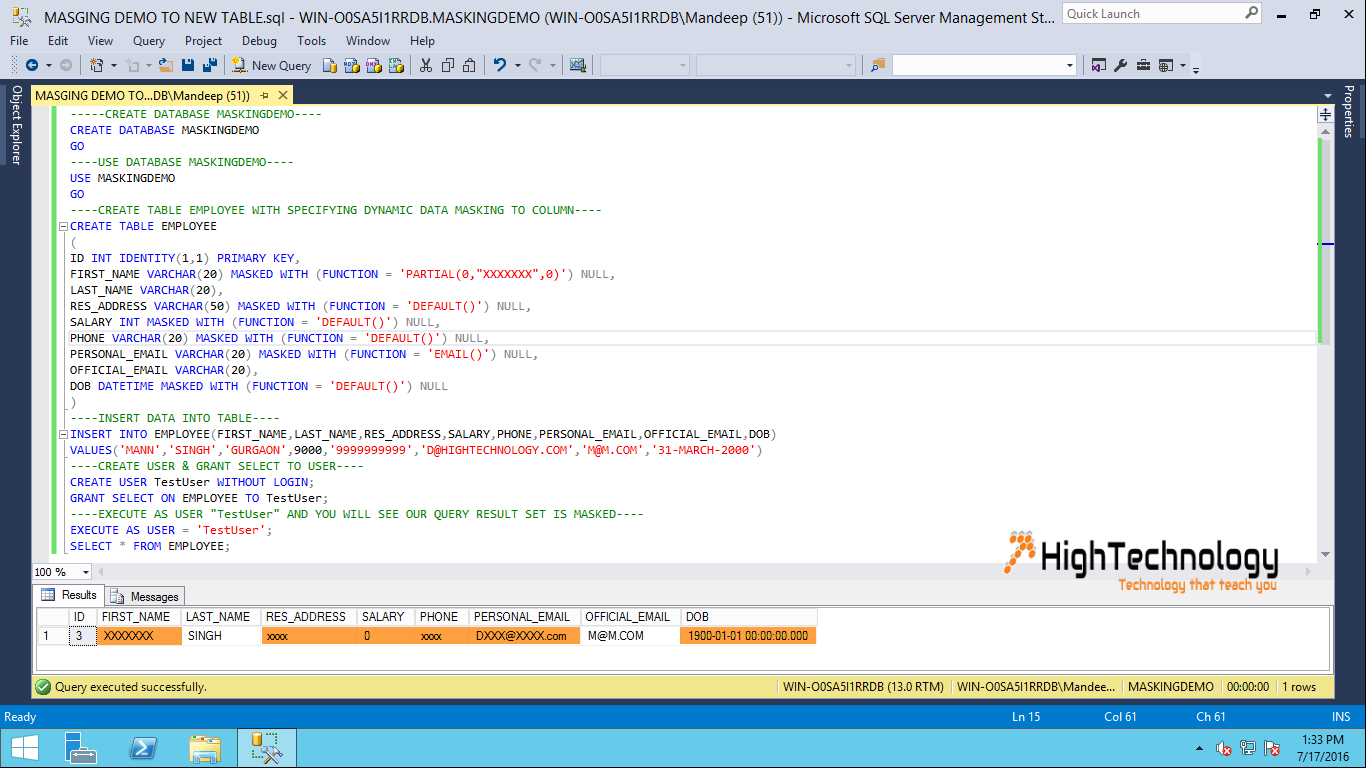The height and width of the screenshot is (768, 1366).
Task: Click the editor split handle above scrollbar
Action: (x=1325, y=115)
